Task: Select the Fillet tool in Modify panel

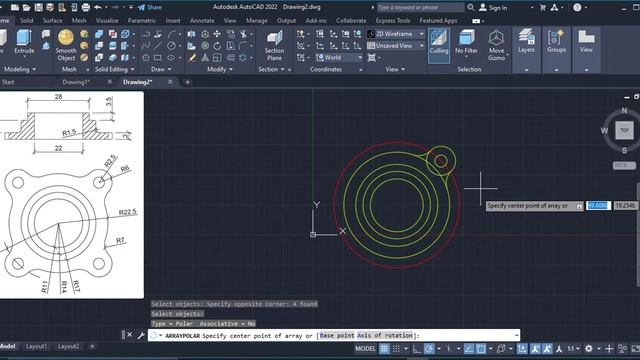Action: pyautogui.click(x=243, y=46)
